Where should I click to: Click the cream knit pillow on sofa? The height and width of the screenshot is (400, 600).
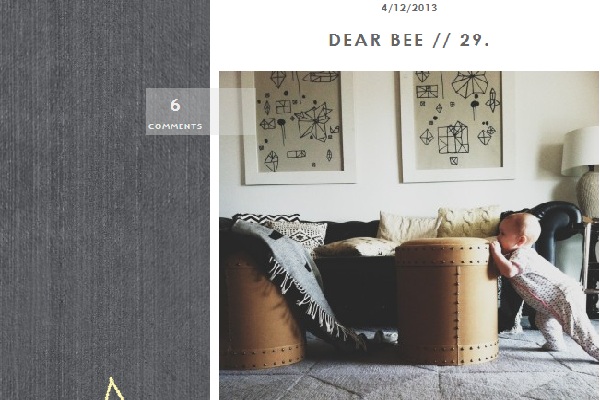[469, 221]
